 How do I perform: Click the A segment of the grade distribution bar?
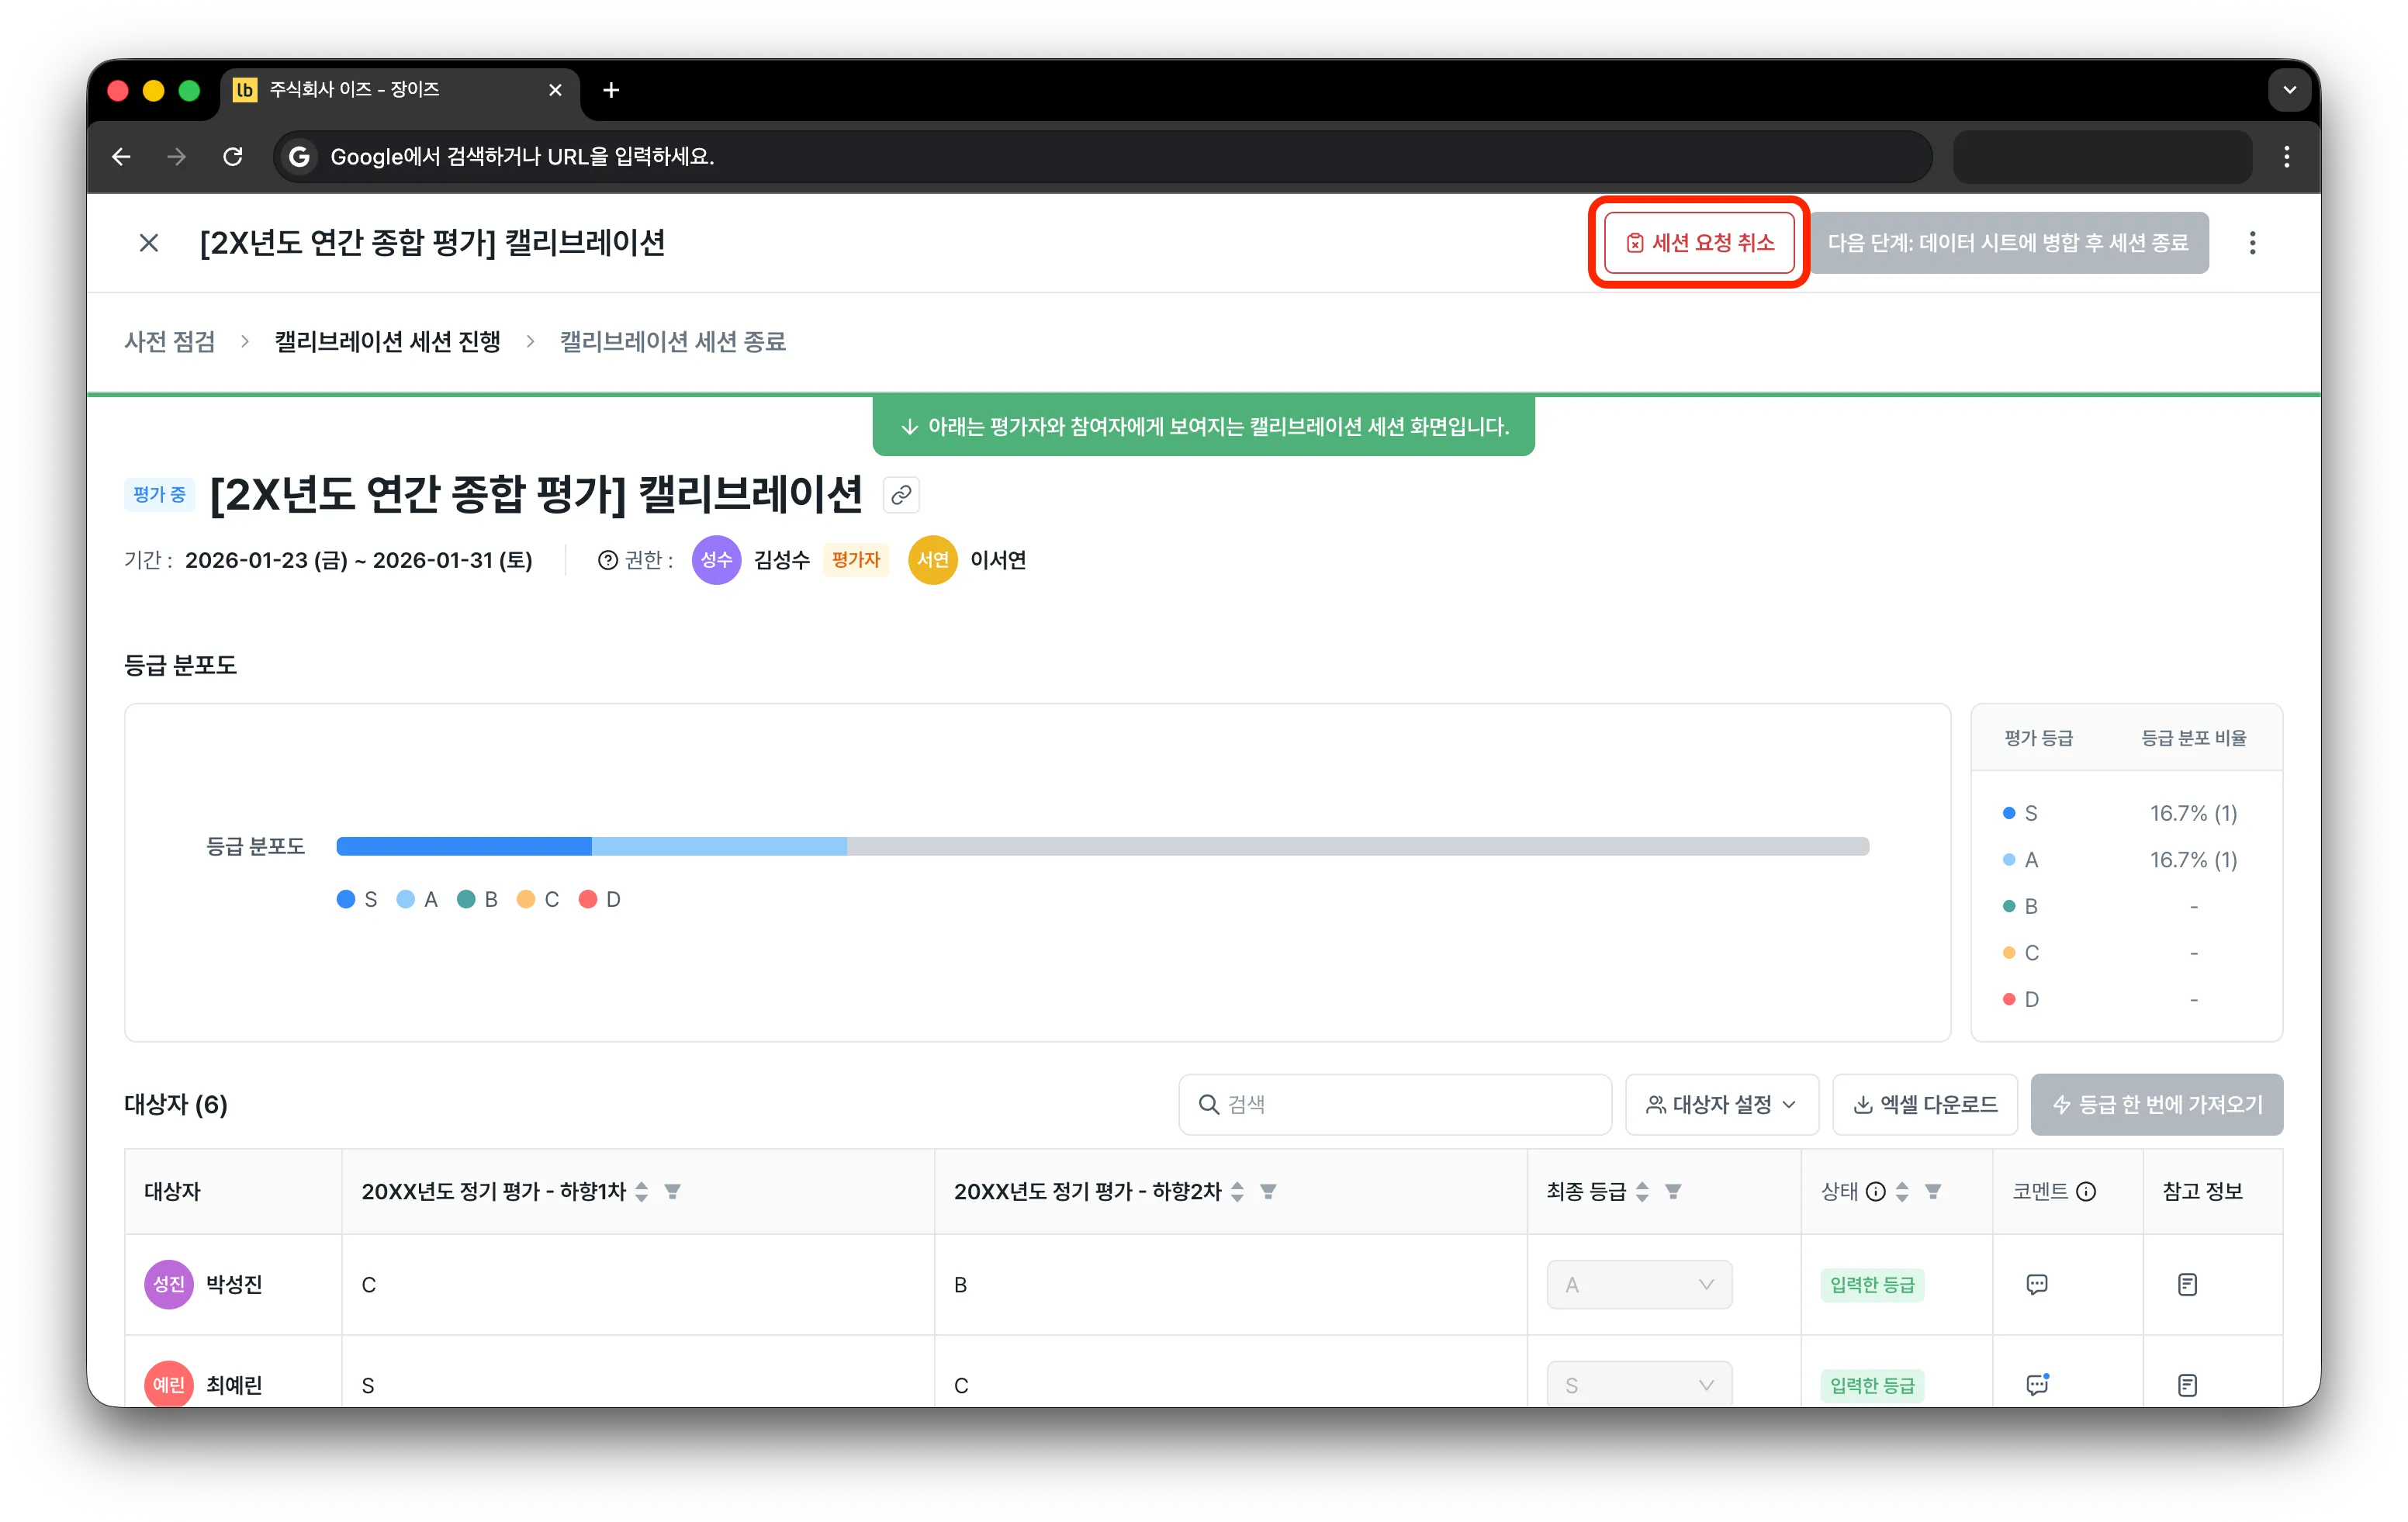719,846
